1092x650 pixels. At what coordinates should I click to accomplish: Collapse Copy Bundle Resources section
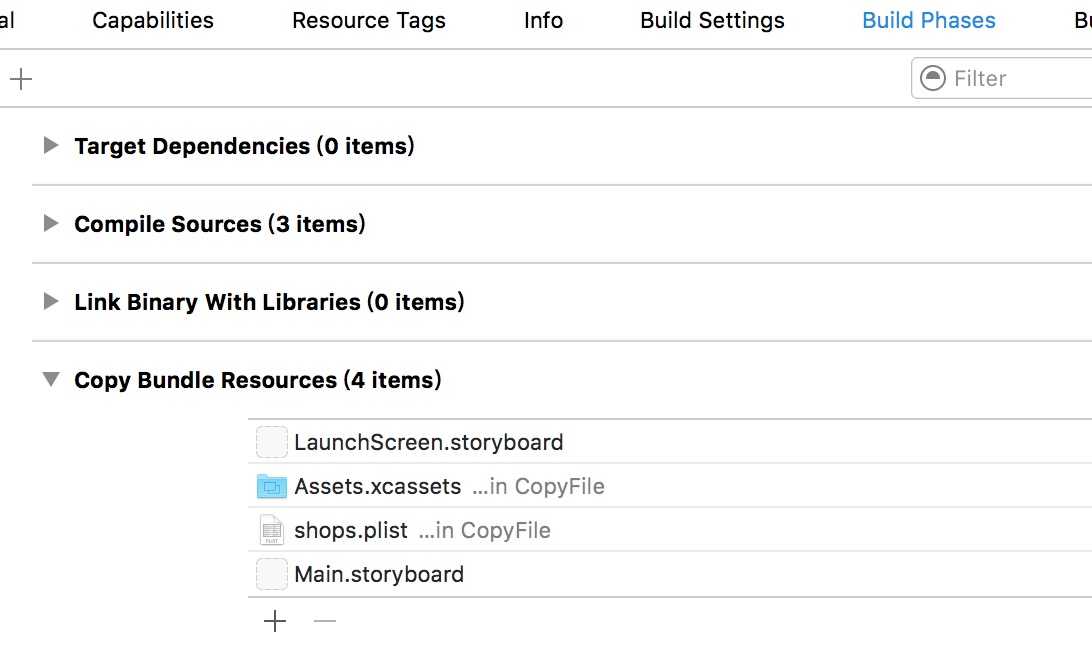[50, 379]
